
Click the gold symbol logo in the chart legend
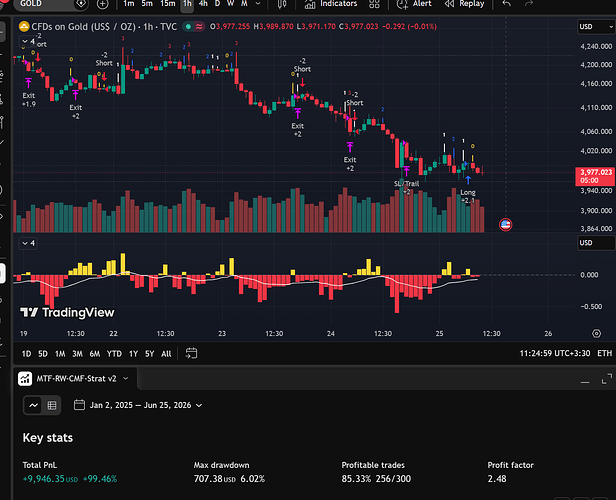click(x=24, y=27)
